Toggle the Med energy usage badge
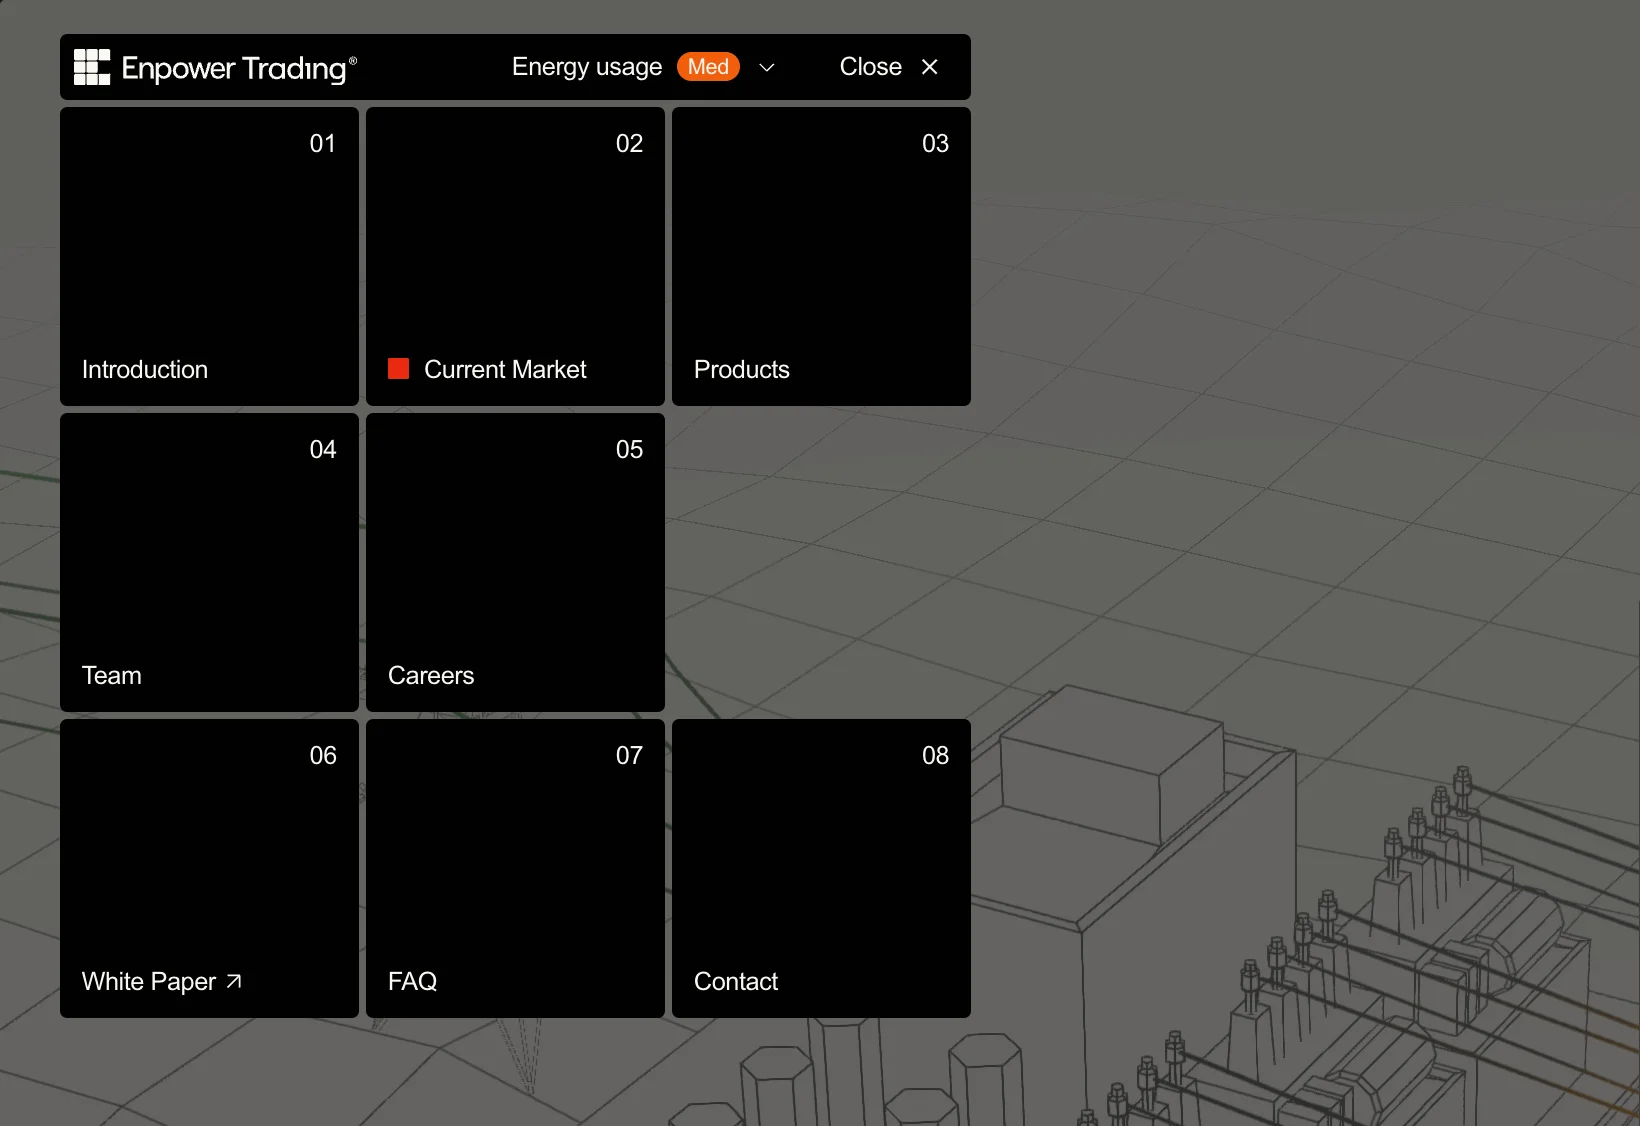The width and height of the screenshot is (1640, 1126). pyautogui.click(x=708, y=67)
